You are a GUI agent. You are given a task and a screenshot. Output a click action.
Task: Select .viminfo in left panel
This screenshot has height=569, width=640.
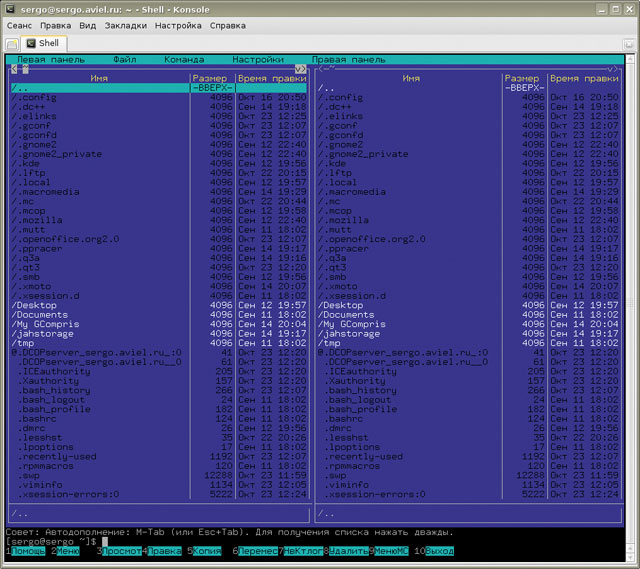[x=159, y=485]
